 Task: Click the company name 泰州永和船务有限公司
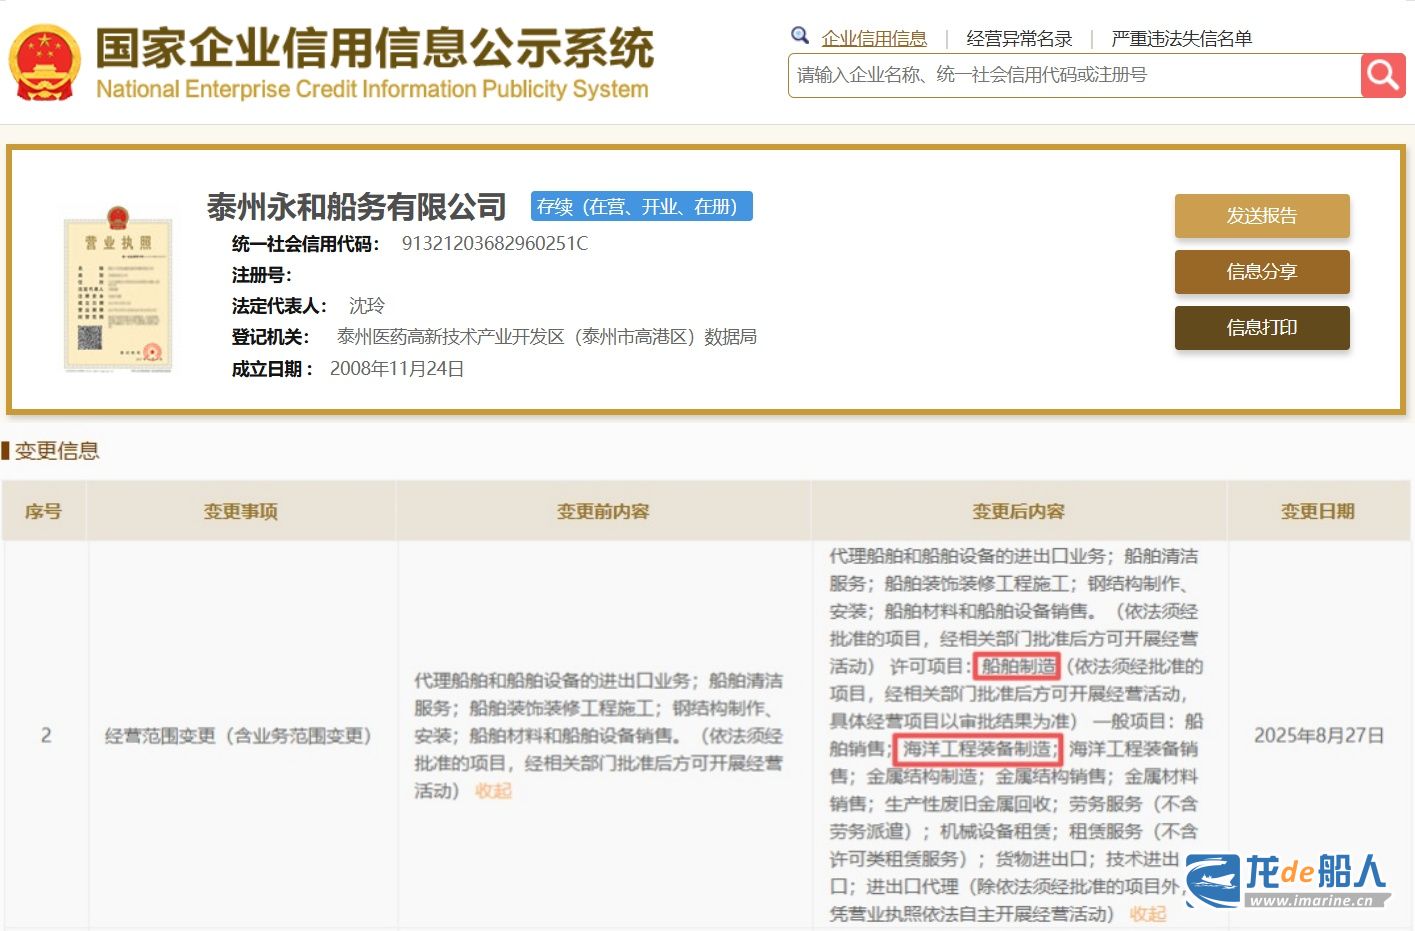356,207
